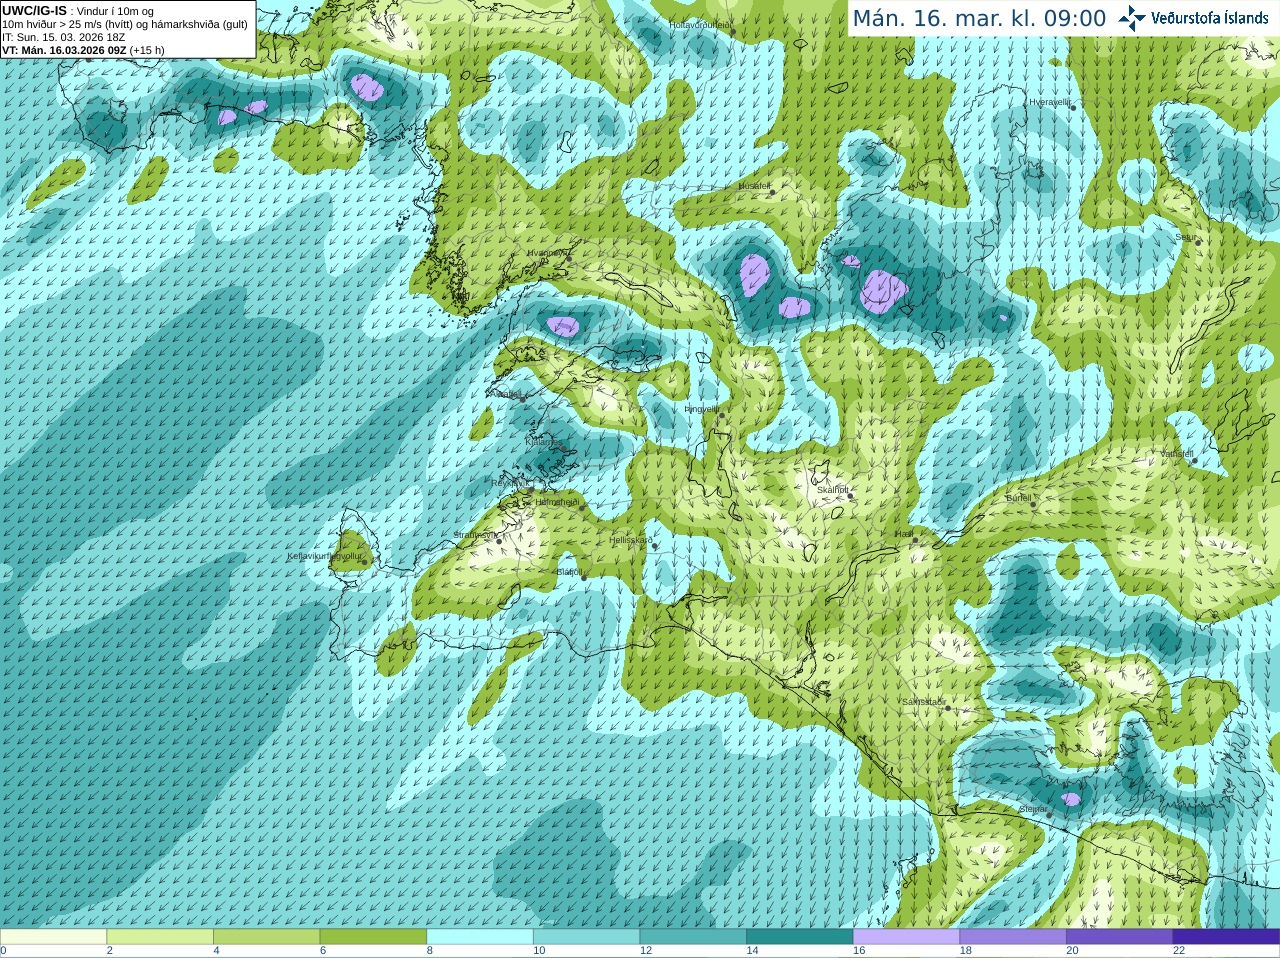Click the Holtavörðuheiði station label
The image size is (1280, 958).
click(700, 24)
